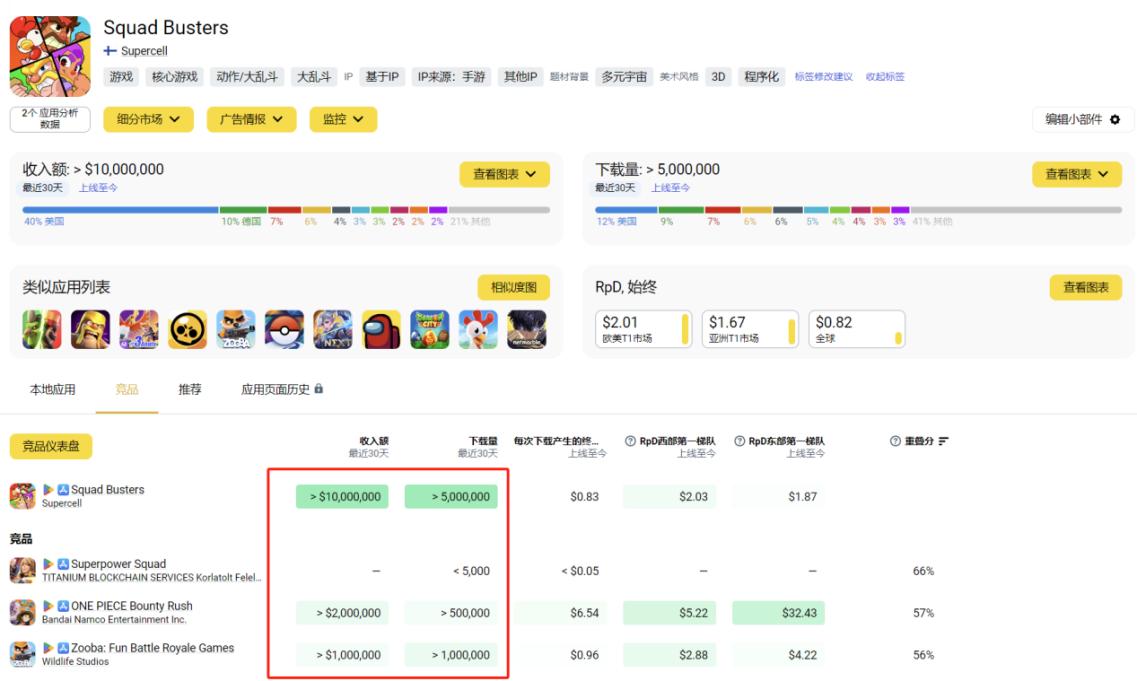Click the 竞品仪表盘 button

pos(51,446)
